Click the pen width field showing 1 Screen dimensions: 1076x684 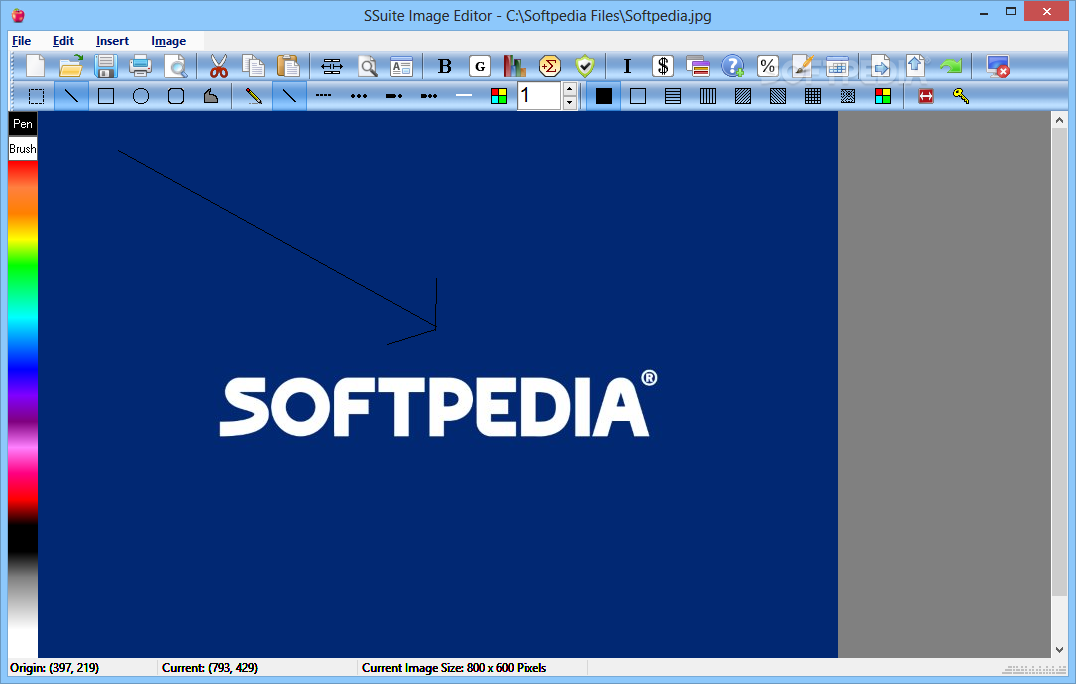539,96
